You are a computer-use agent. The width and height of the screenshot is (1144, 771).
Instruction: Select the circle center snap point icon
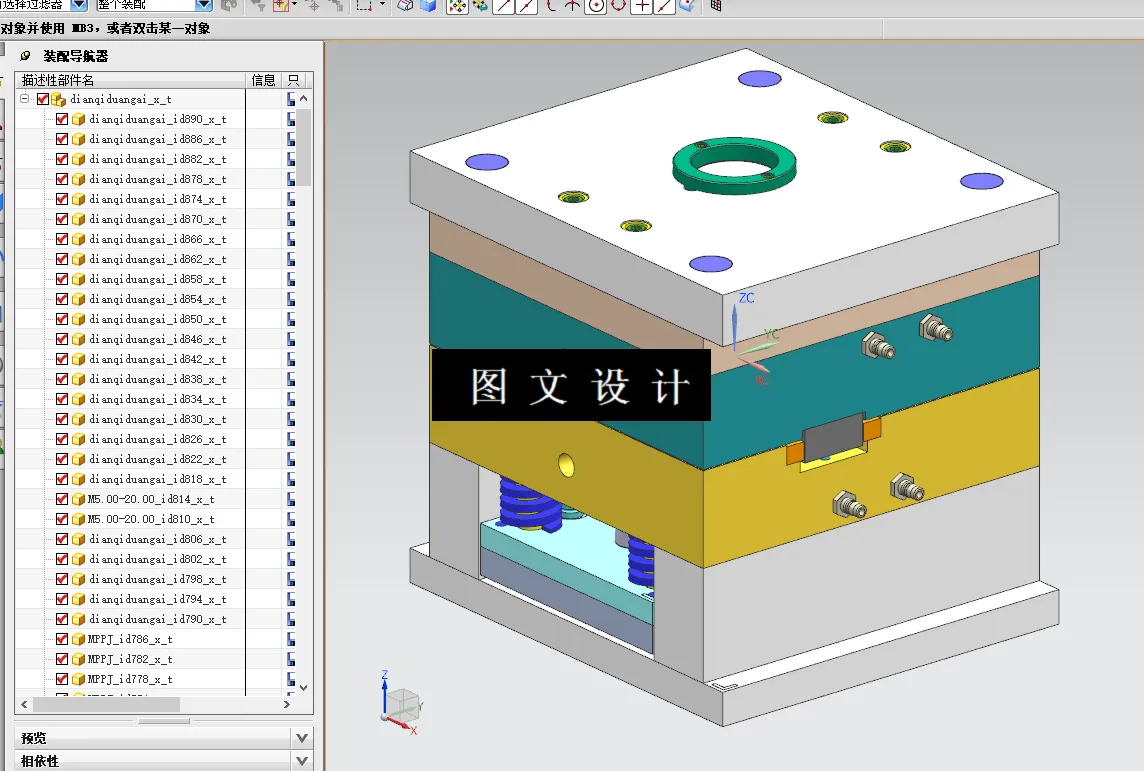point(596,8)
